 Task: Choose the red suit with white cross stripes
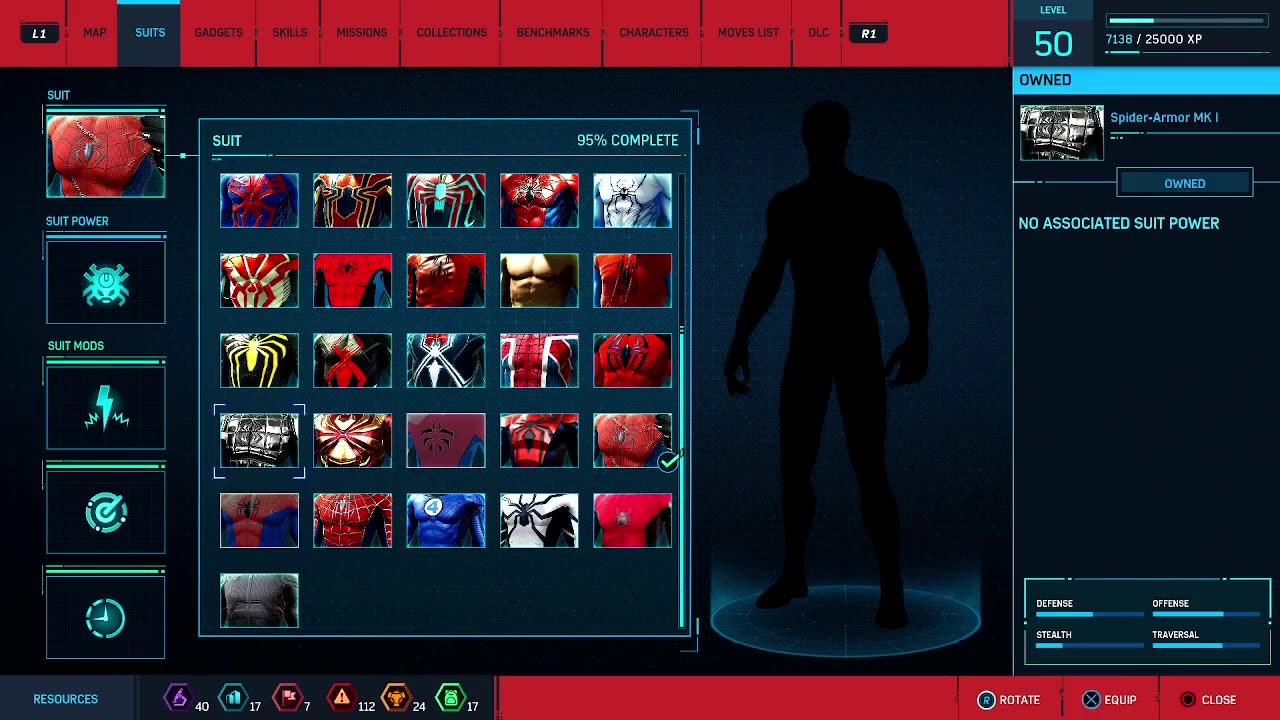(x=539, y=360)
